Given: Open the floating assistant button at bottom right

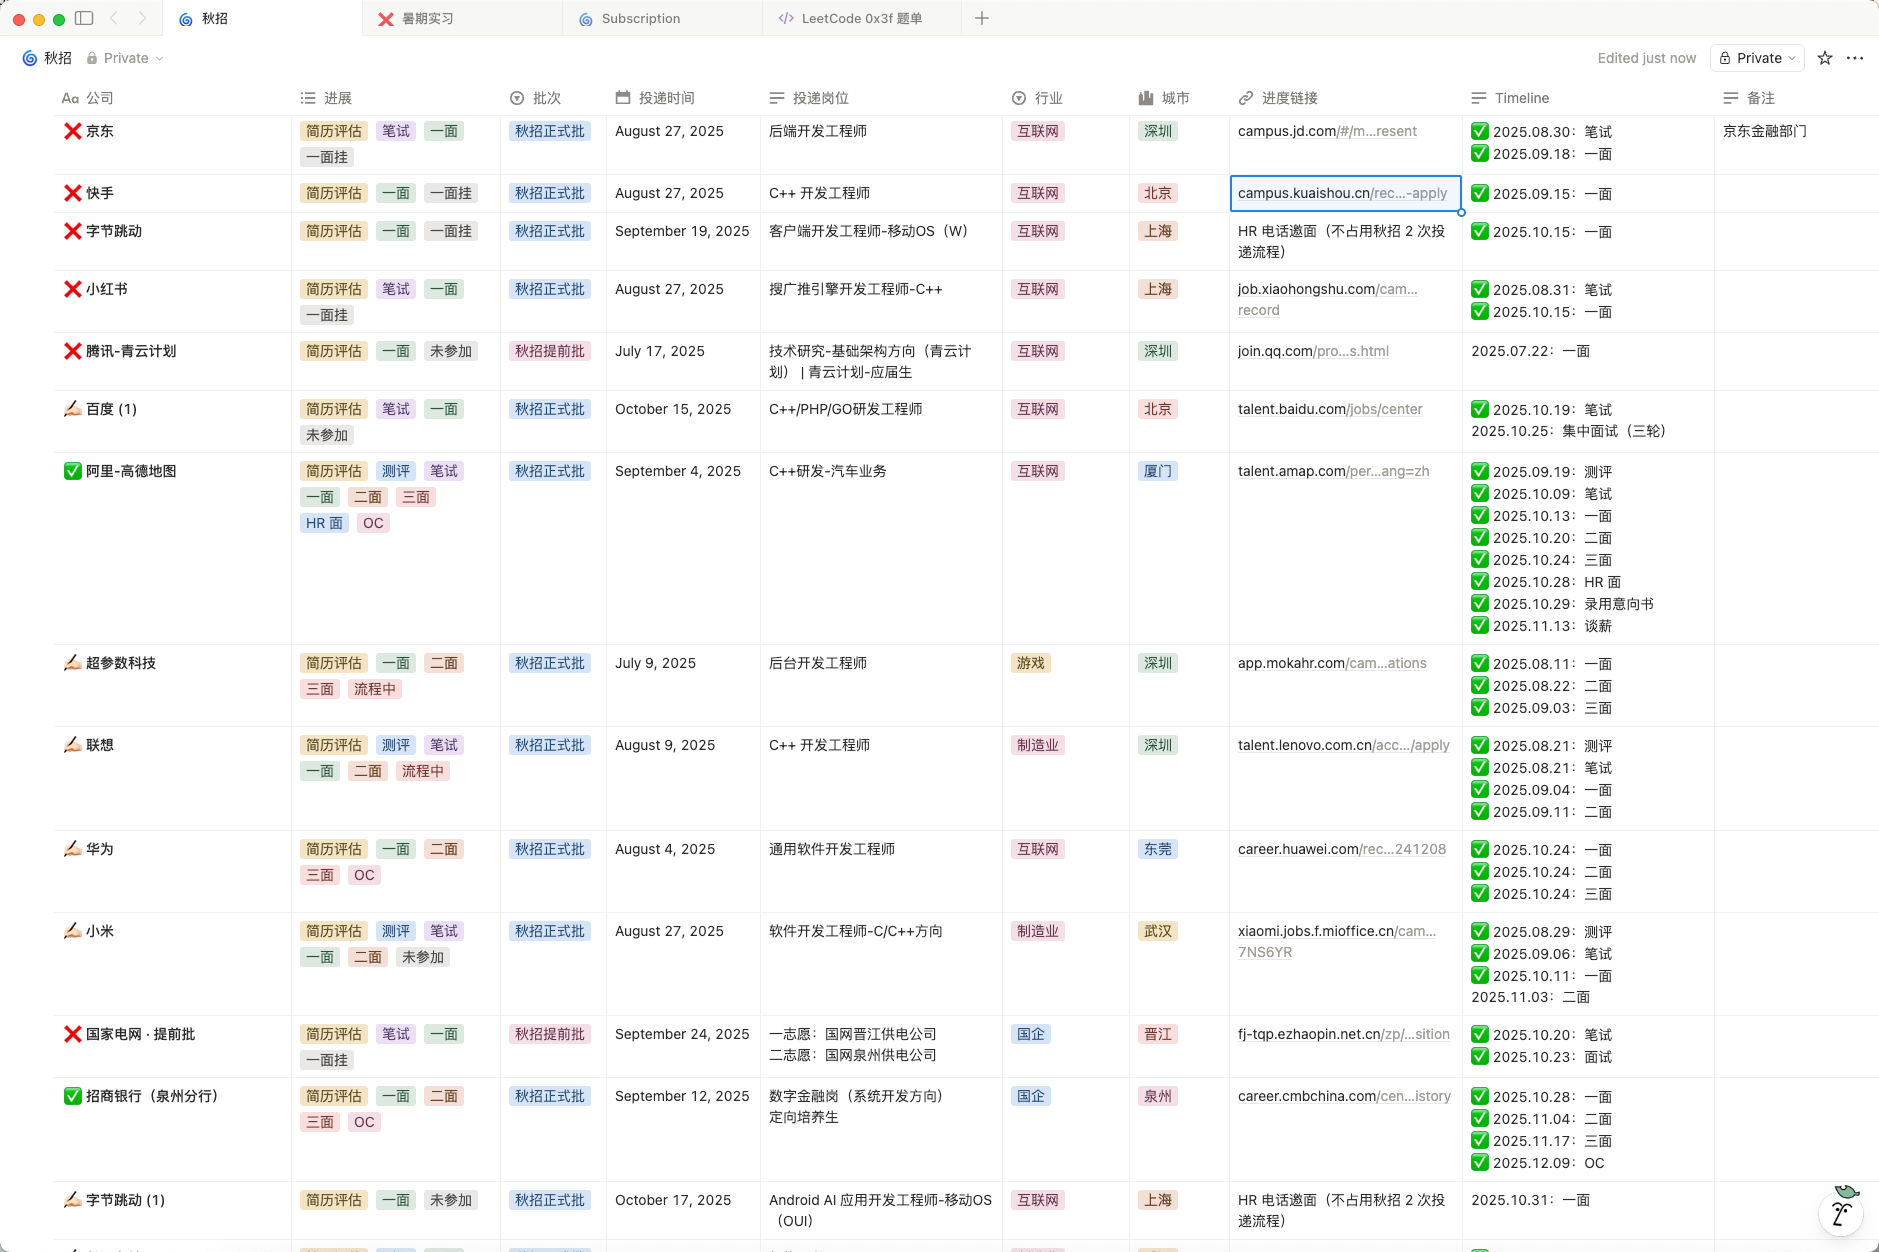Looking at the screenshot, I should point(1841,1214).
